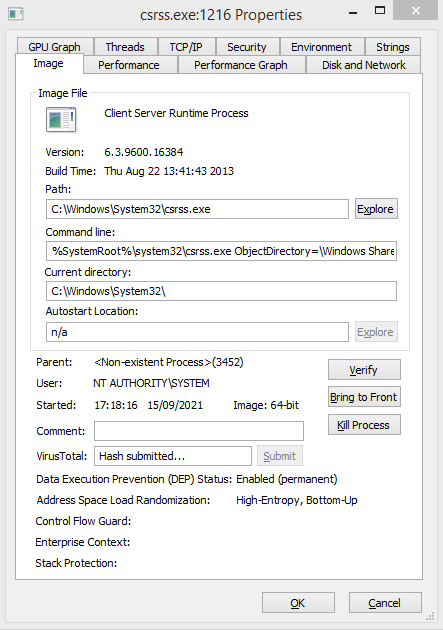Click the 'Enterprise Context:' label

(x=83, y=542)
